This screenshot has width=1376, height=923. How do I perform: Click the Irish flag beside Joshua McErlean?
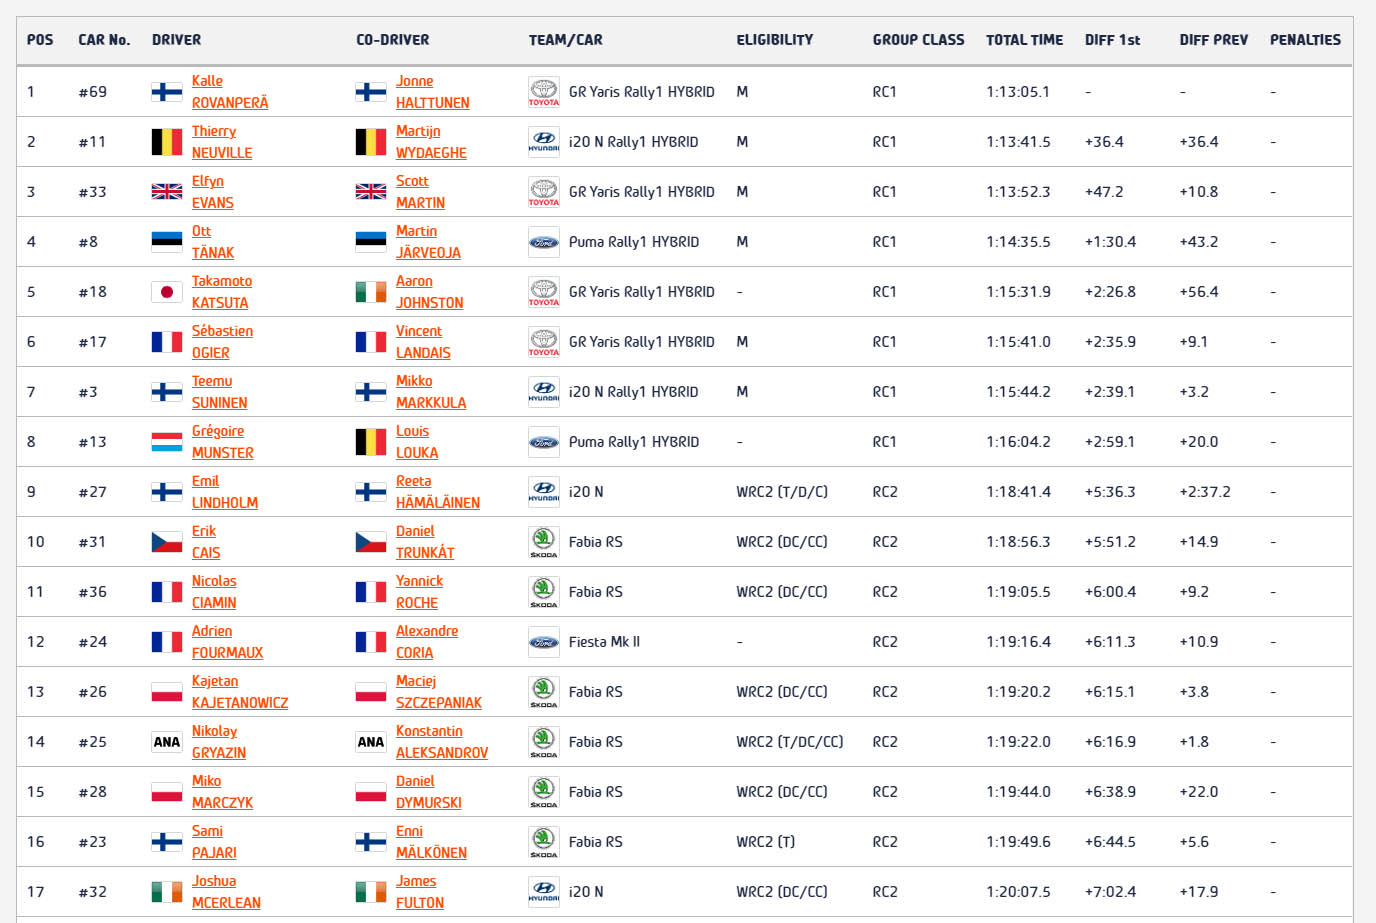[166, 892]
